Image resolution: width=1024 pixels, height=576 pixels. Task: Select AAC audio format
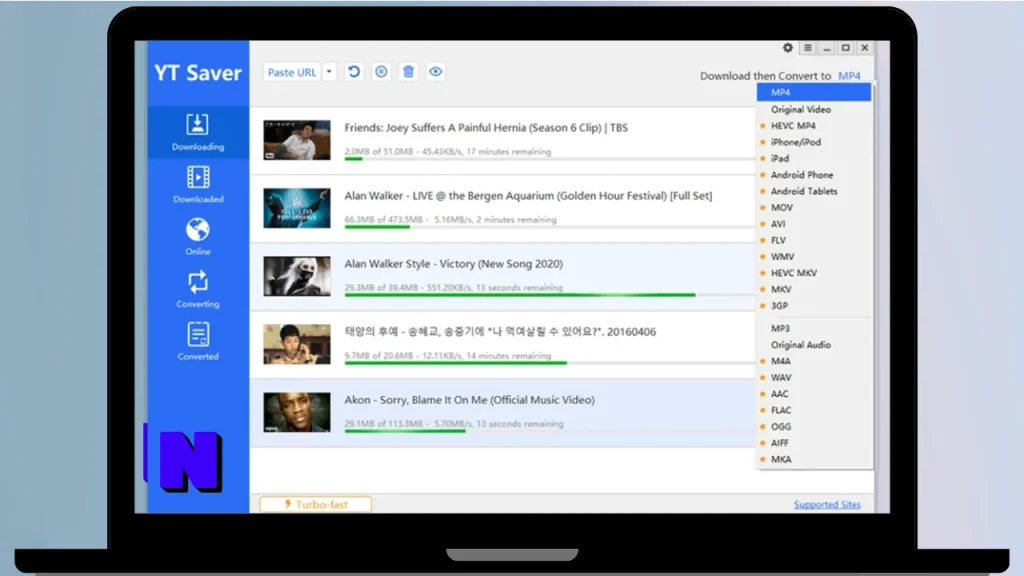[x=814, y=394]
